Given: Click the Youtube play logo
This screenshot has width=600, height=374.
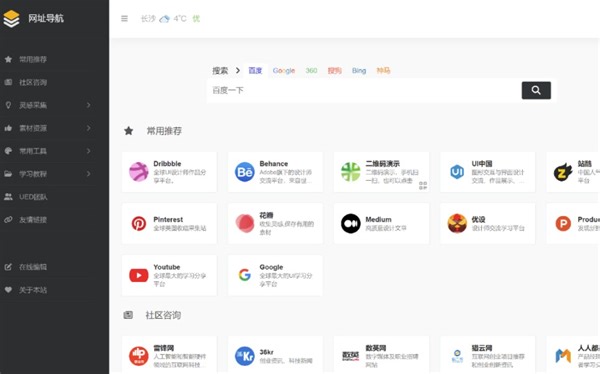Looking at the screenshot, I should coord(139,275).
